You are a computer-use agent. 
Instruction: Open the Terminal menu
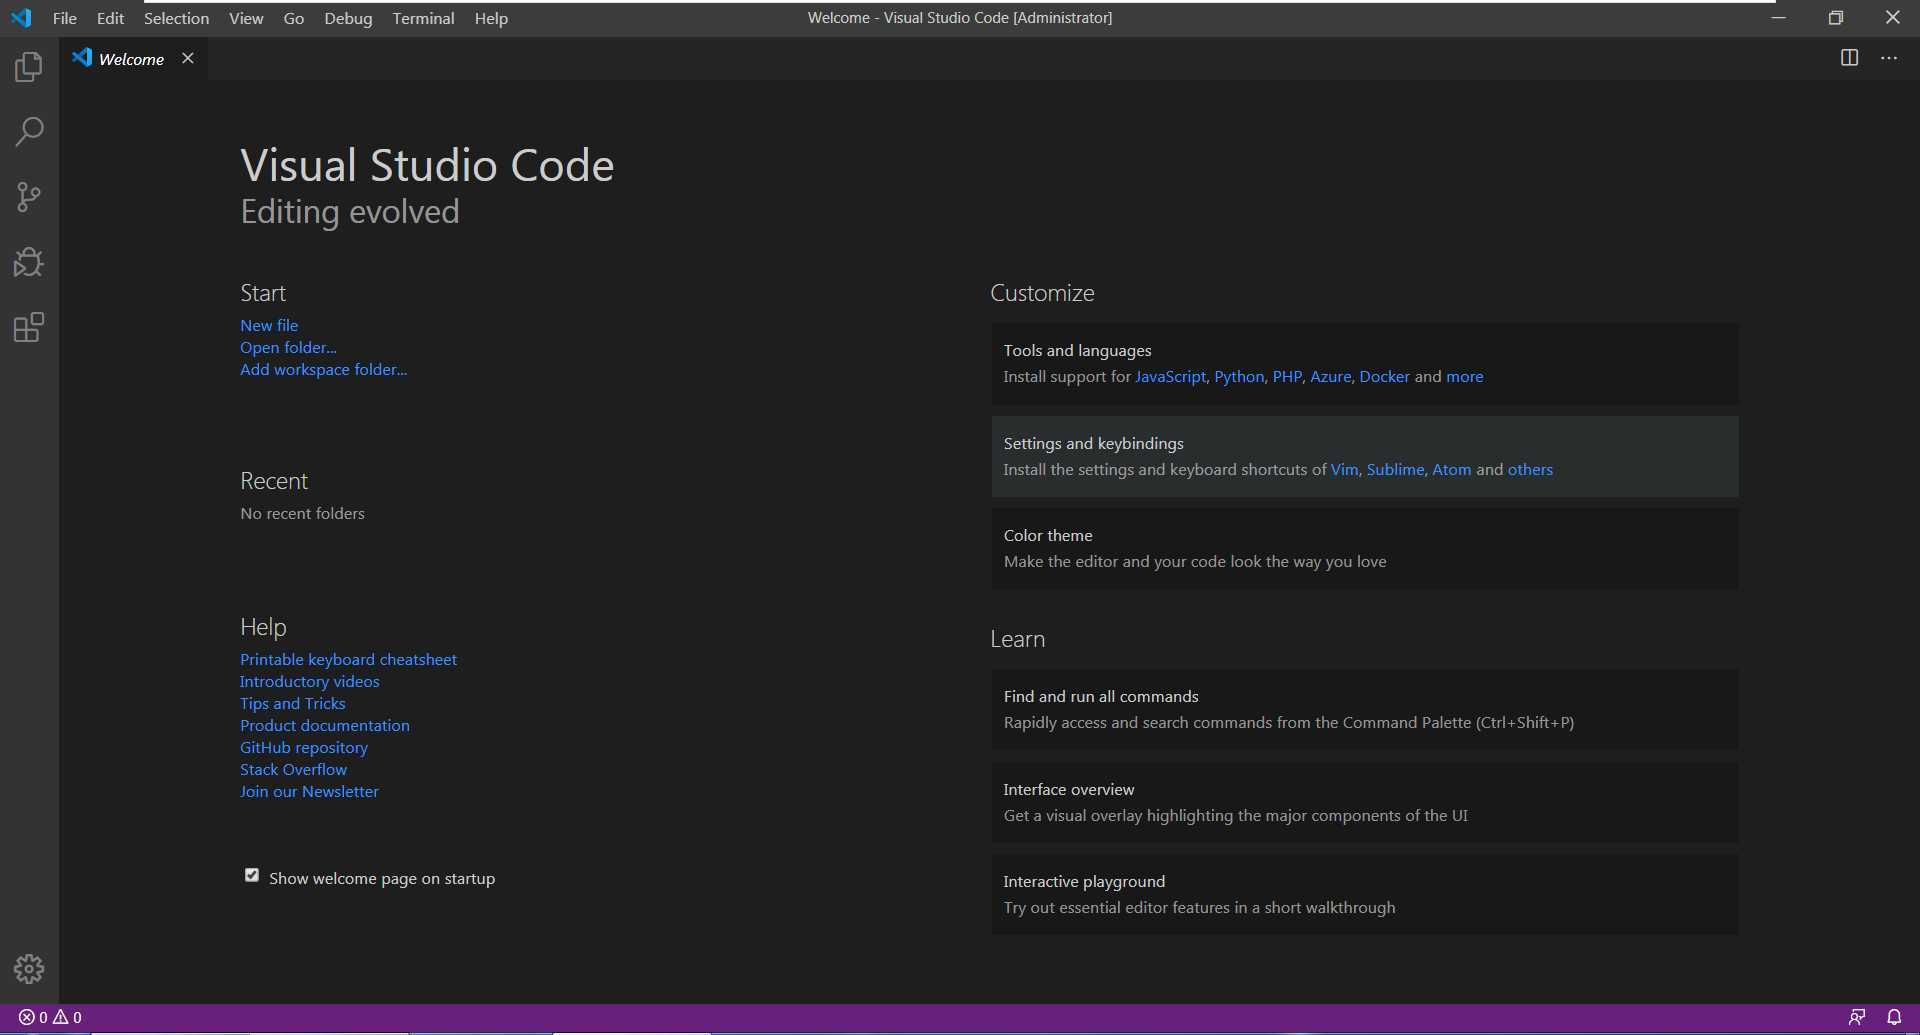point(423,18)
